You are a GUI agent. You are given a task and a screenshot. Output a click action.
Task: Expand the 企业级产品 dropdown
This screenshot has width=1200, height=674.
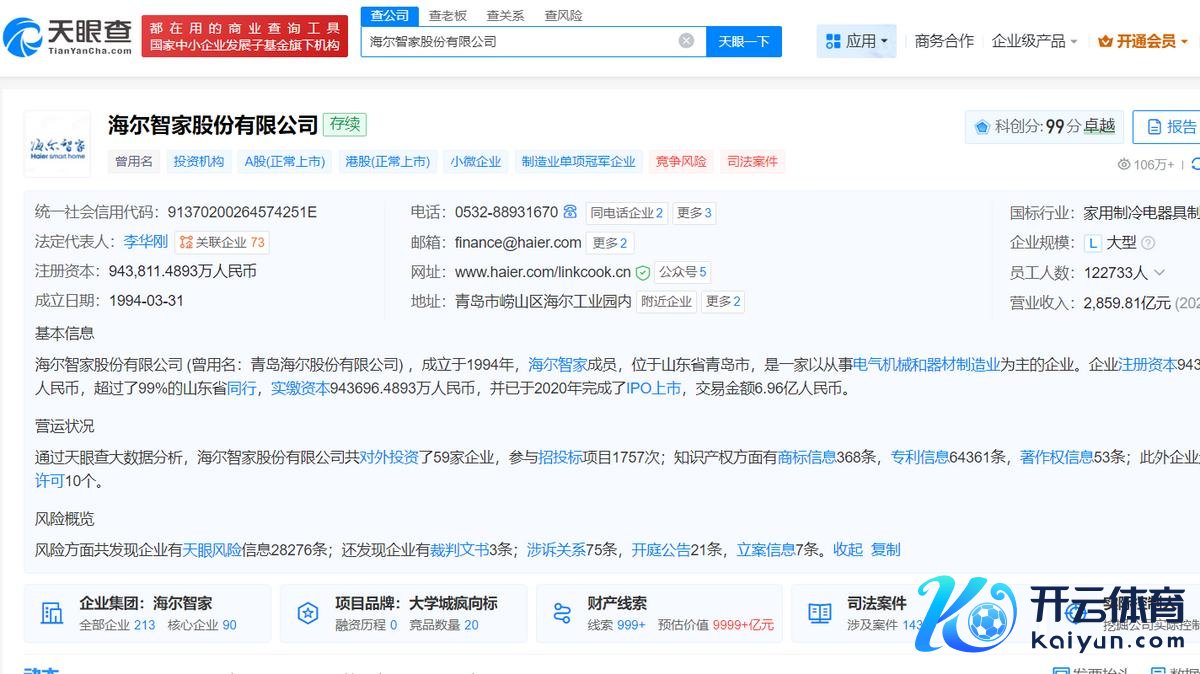(x=1034, y=41)
